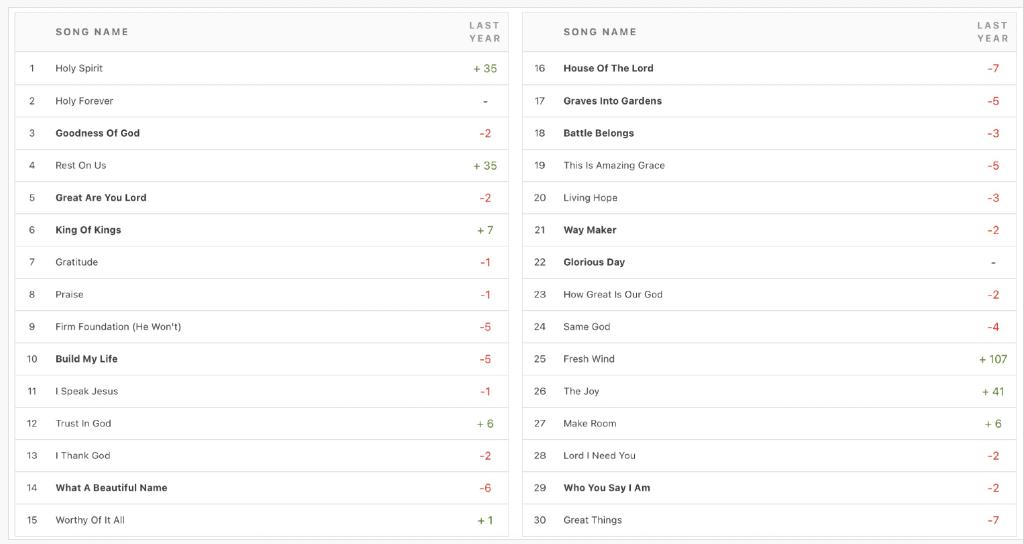Open Who You Say I Am entry

click(x=606, y=488)
